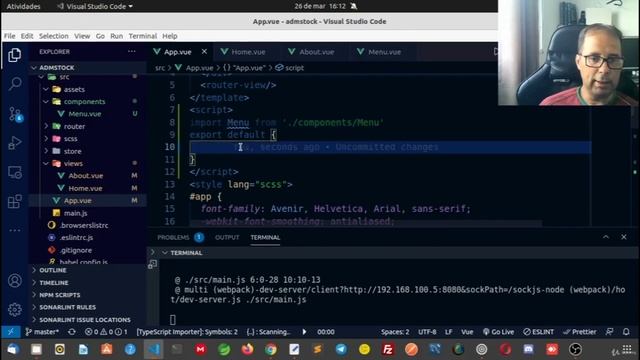Click Go Live in status bar
The width and height of the screenshot is (640, 360).
click(498, 332)
